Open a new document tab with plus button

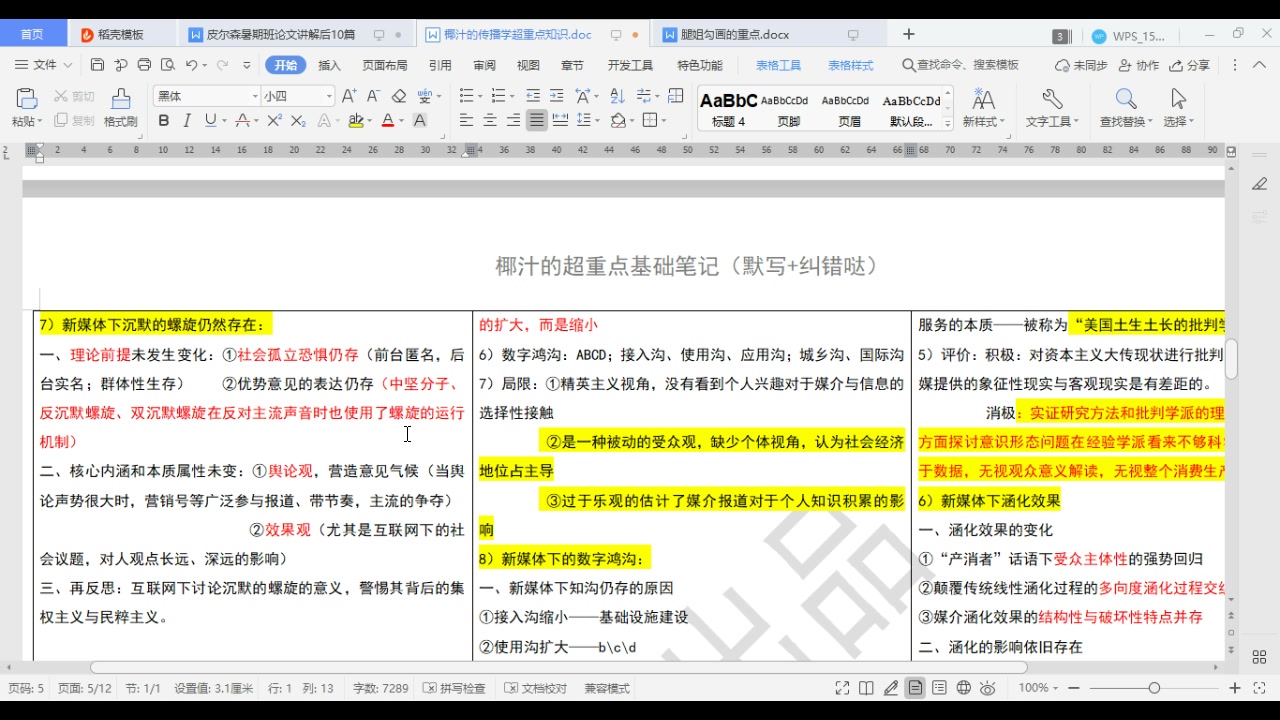[x=908, y=34]
